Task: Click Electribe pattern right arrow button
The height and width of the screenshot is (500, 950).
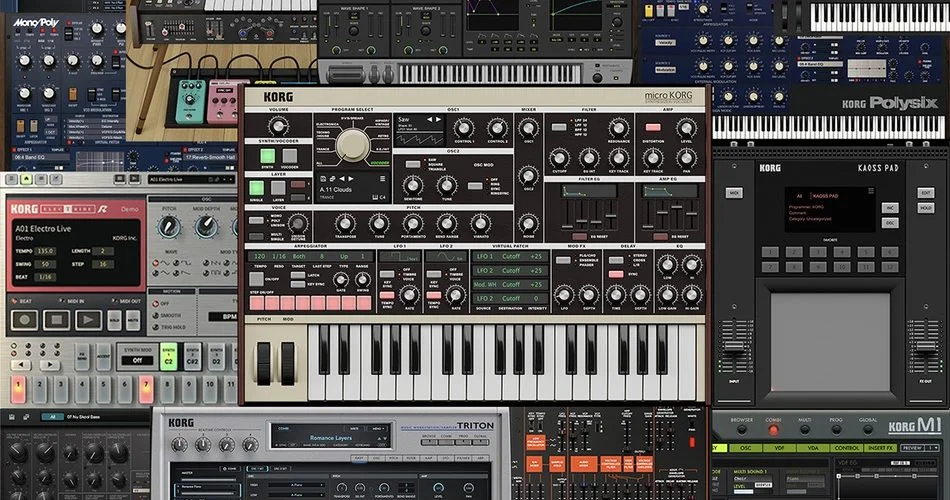Action: pyautogui.click(x=50, y=365)
